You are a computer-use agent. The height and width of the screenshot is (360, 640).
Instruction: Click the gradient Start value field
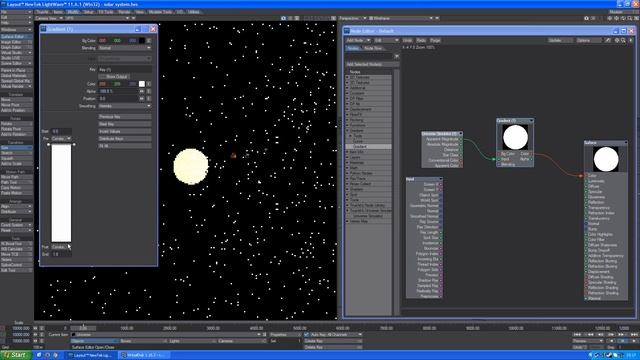pyautogui.click(x=61, y=131)
